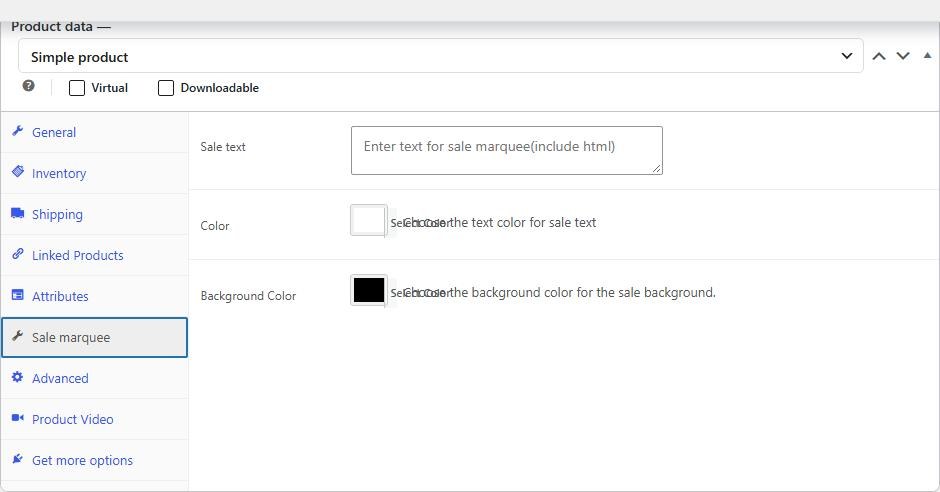The image size is (940, 492).
Task: Collapse Product data panel with the triangle toggle
Action: tap(927, 55)
